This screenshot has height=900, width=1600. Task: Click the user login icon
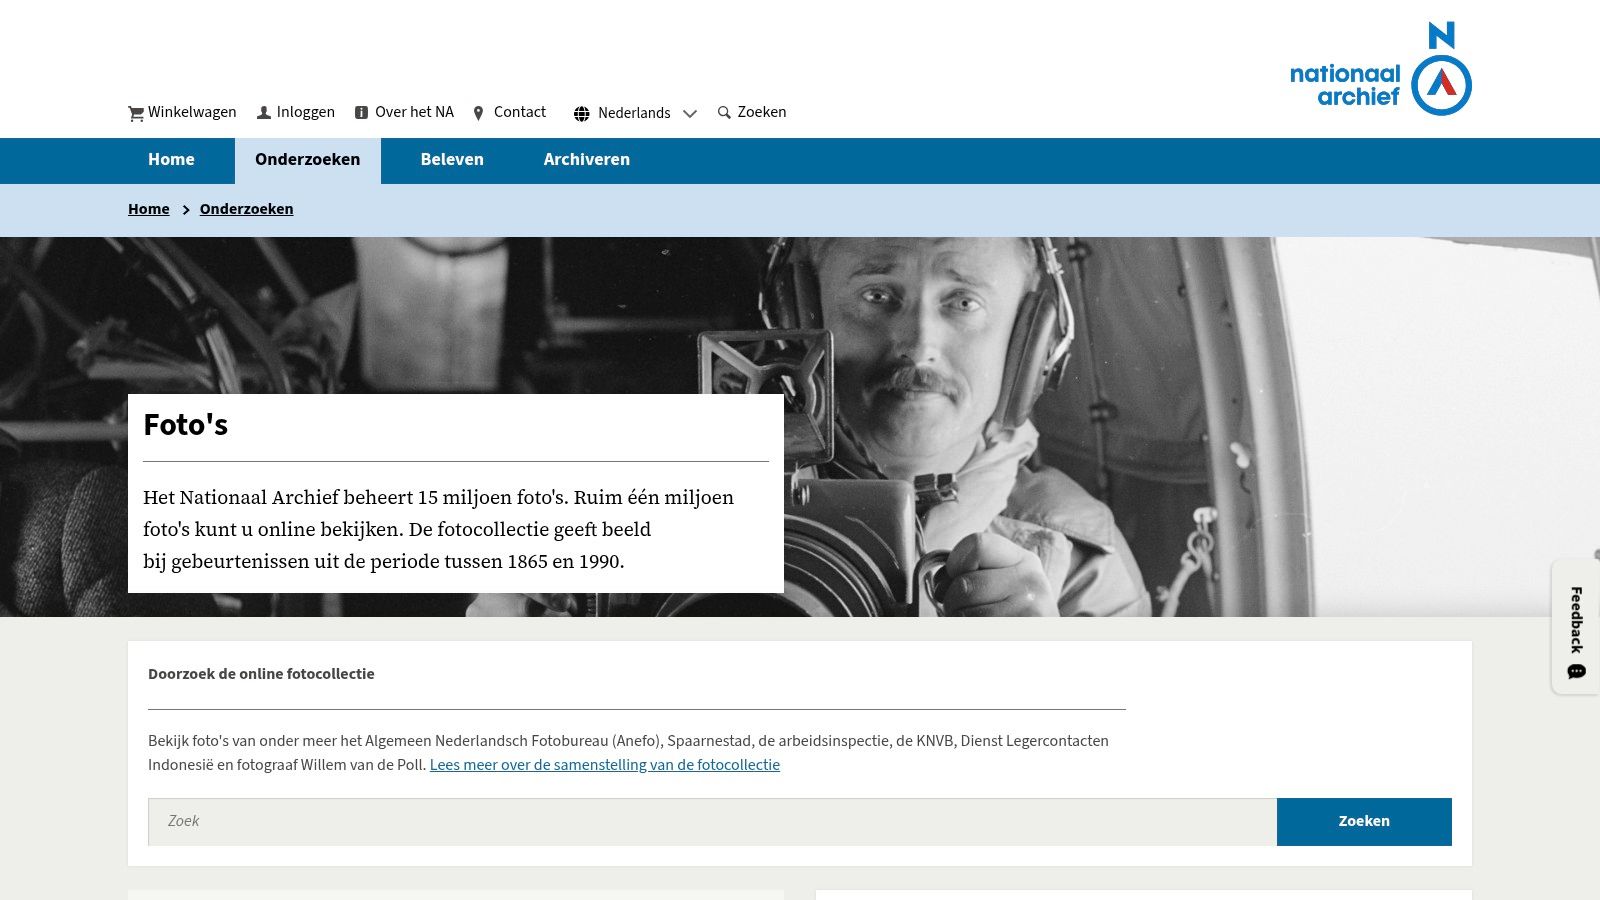coord(264,113)
